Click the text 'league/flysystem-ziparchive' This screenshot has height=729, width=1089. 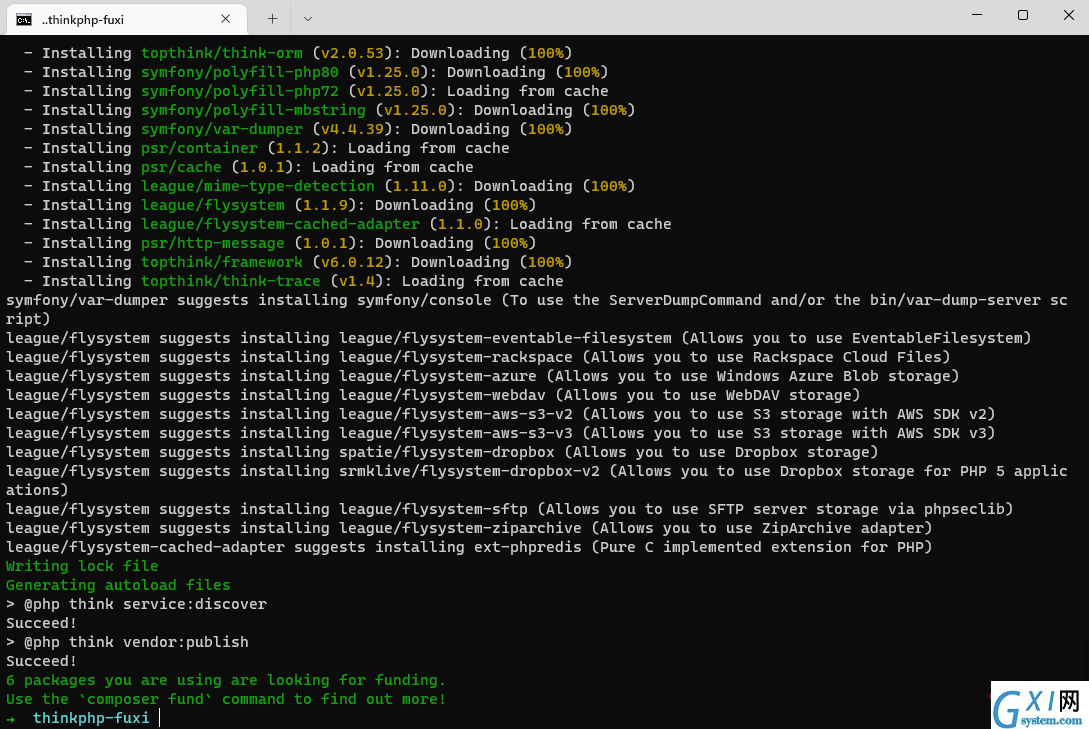(x=460, y=528)
